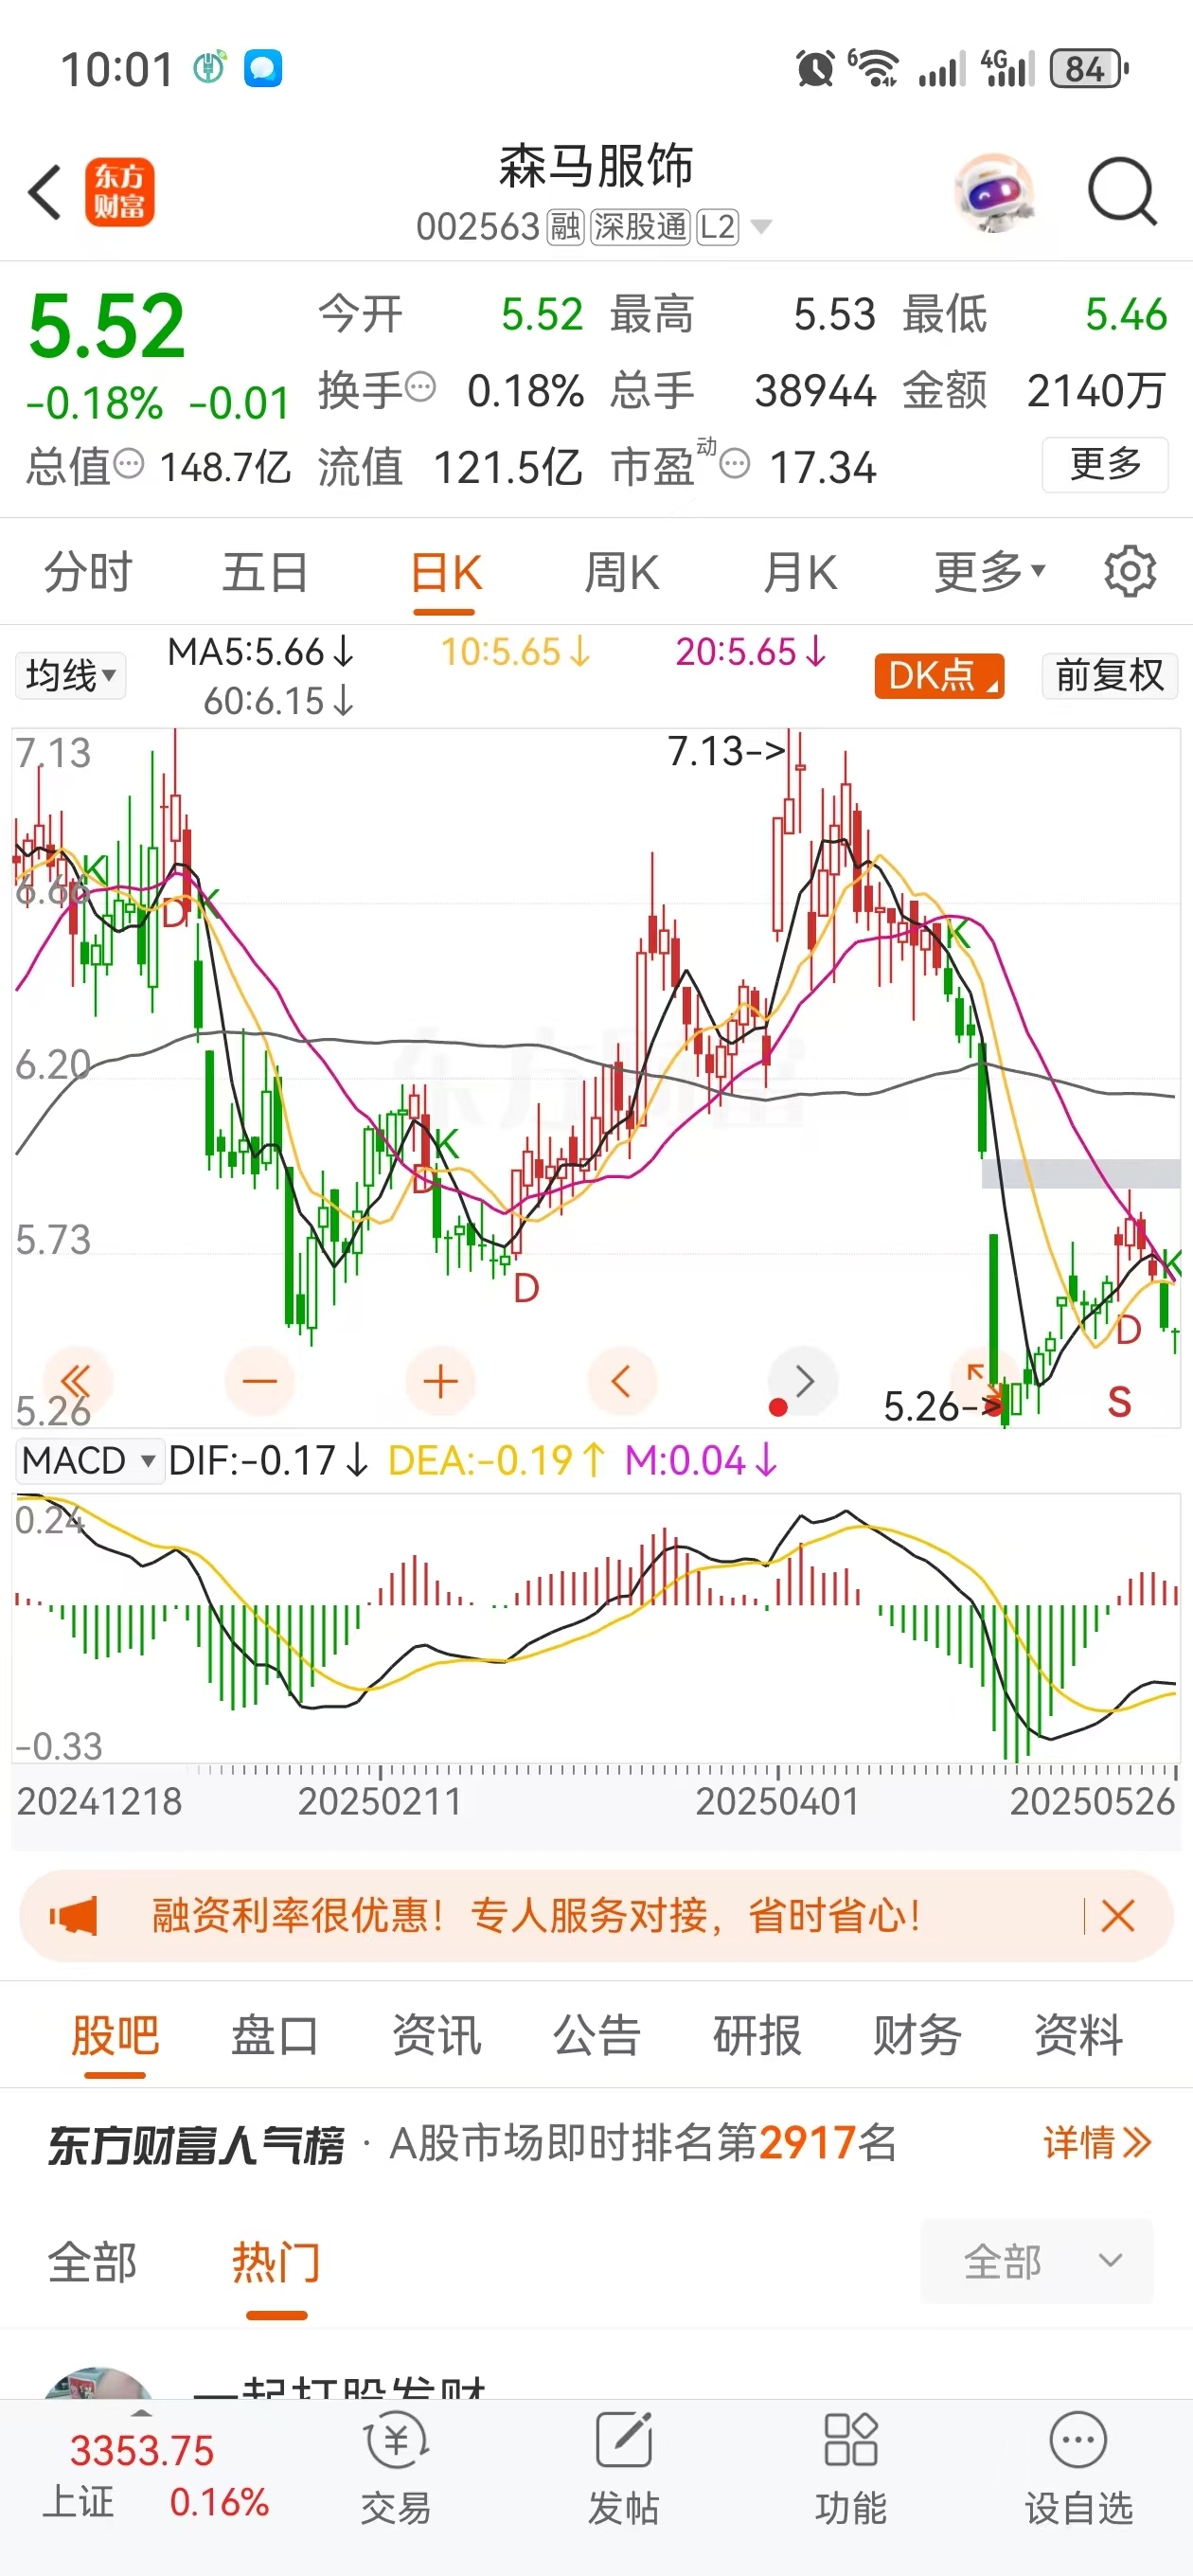Image resolution: width=1193 pixels, height=2576 pixels.
Task: Open the 财务 tab
Action: click(x=918, y=2035)
